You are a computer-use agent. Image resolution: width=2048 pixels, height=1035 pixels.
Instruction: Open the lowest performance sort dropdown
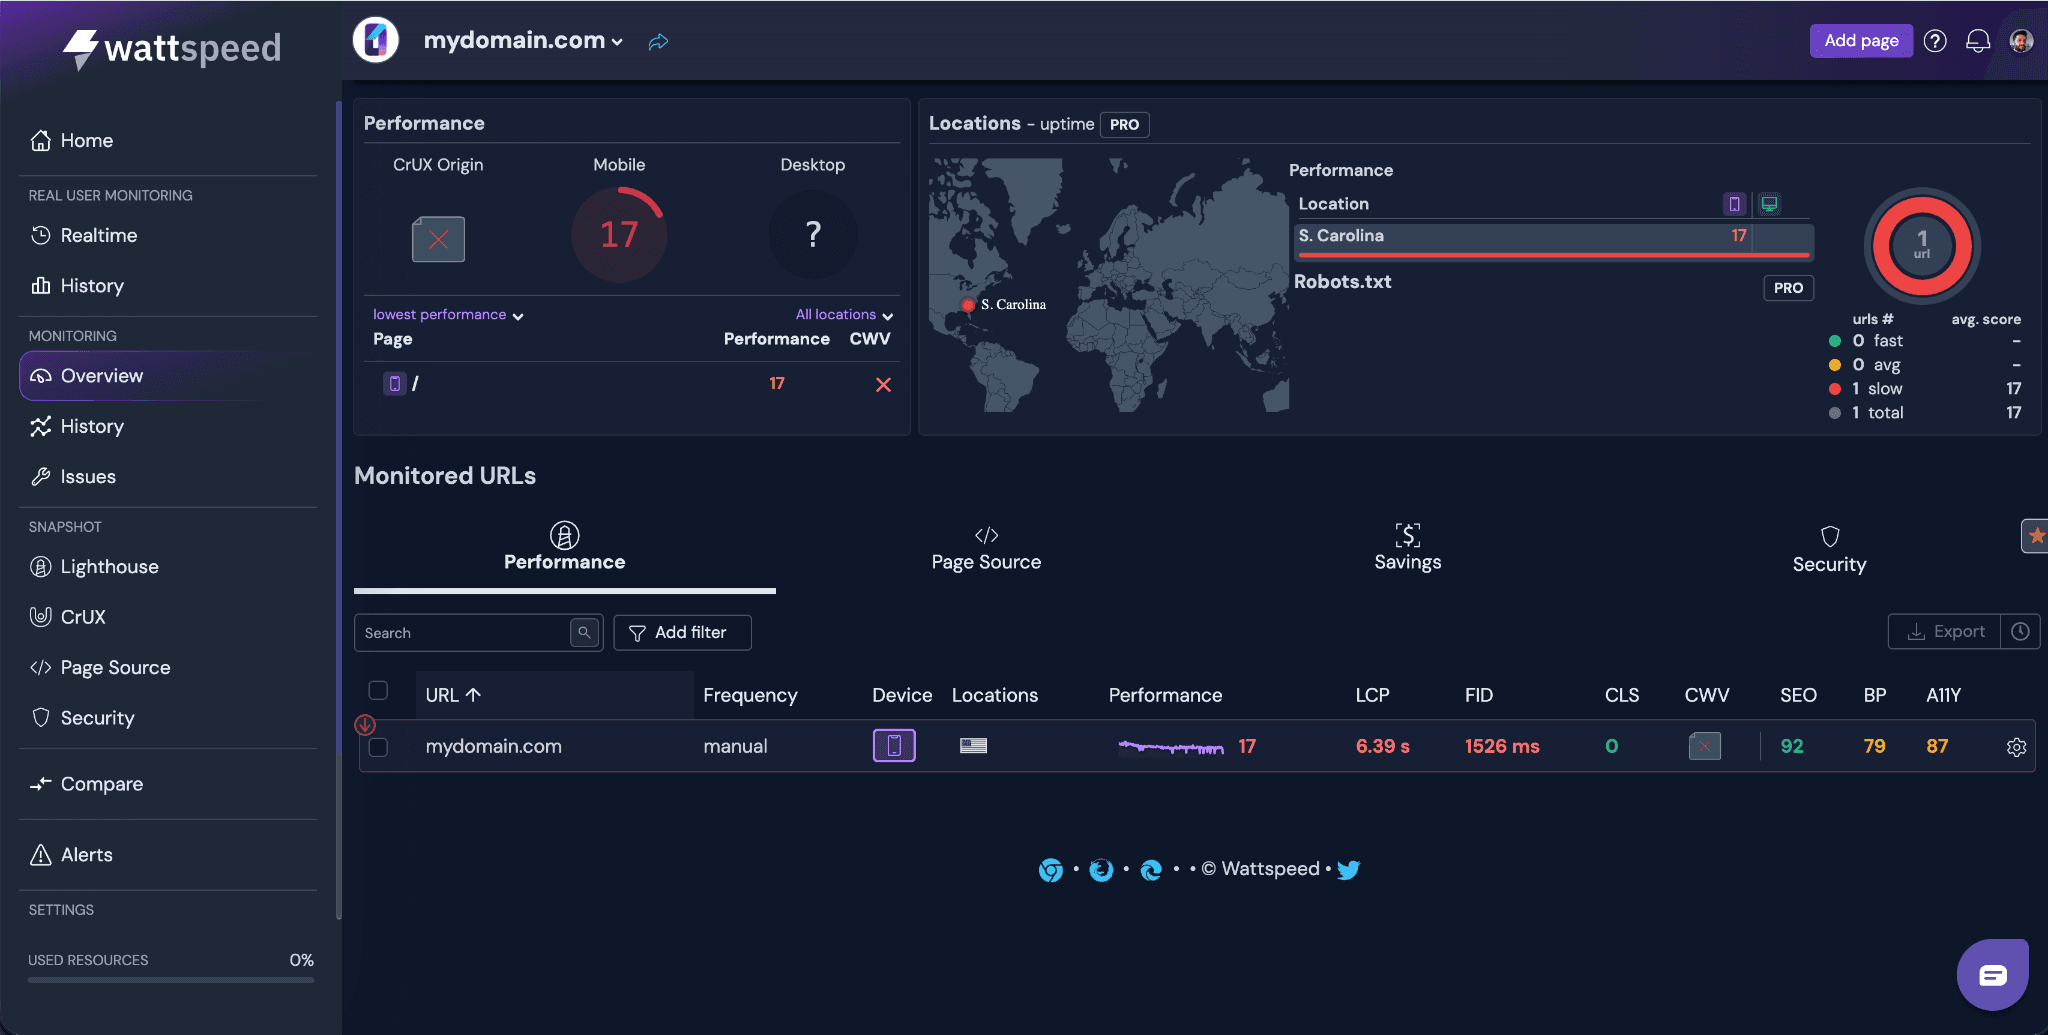tap(448, 315)
